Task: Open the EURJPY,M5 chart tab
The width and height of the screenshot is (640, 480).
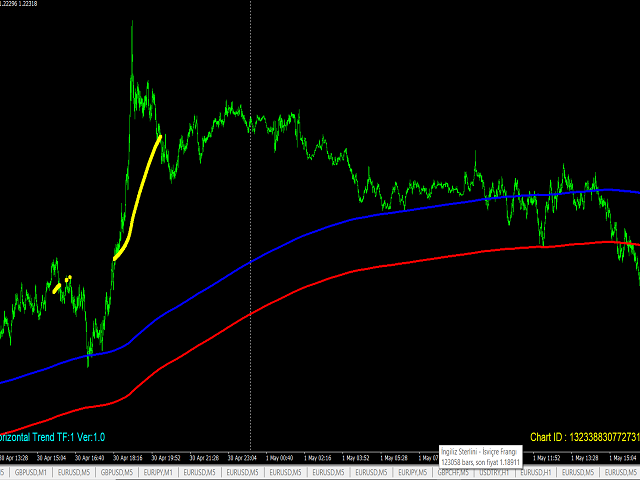Action: point(413,473)
